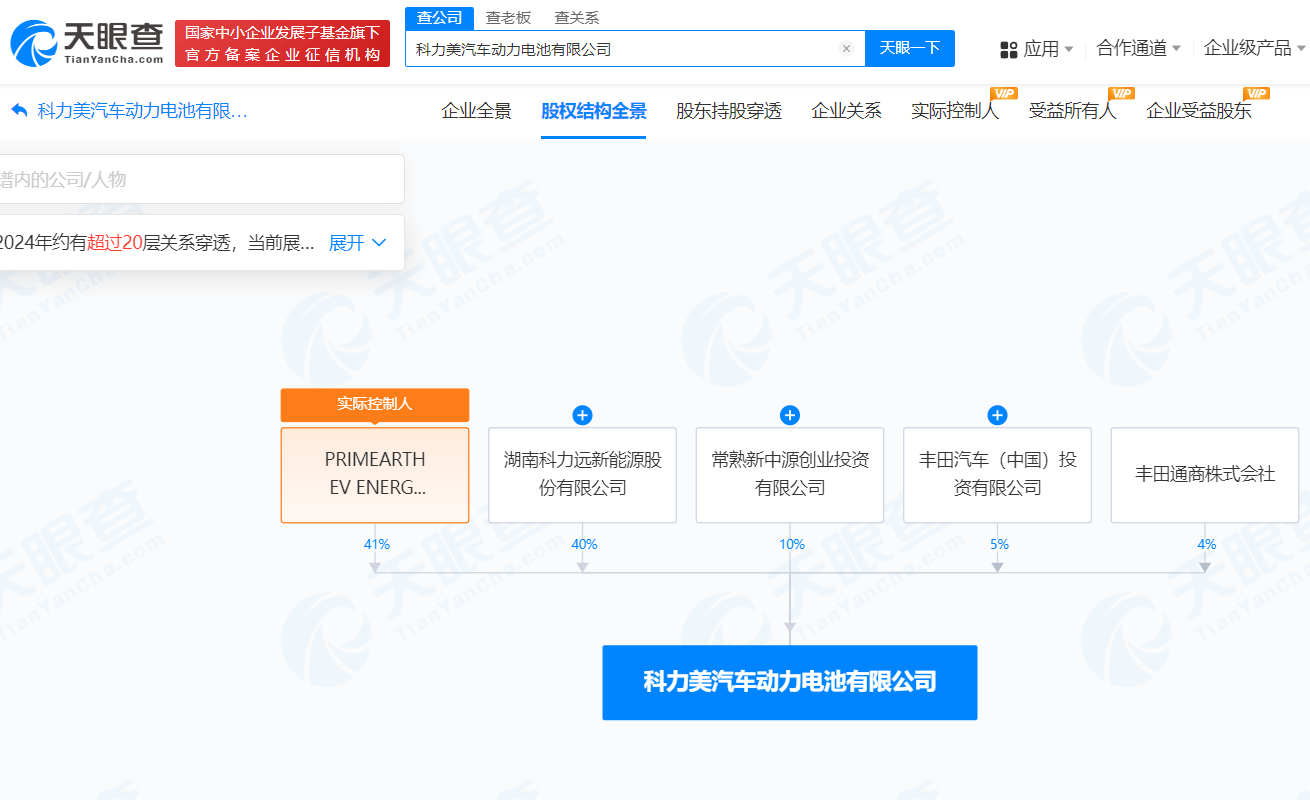The width and height of the screenshot is (1310, 800).
Task: Click the orange 实际控制人 label tag
Action: pos(375,405)
